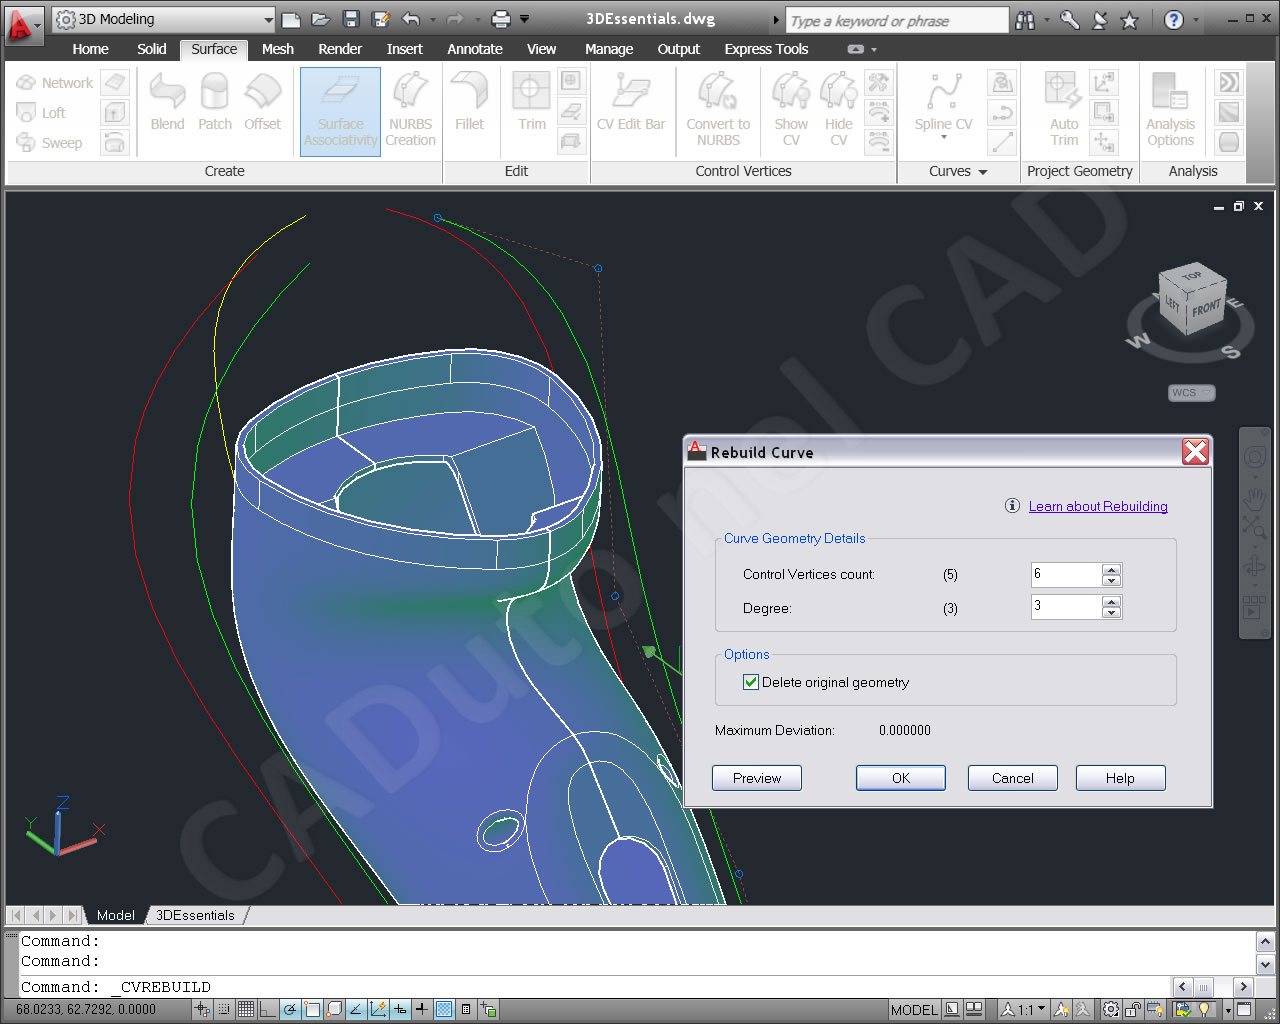
Task: Select the 3DEssentials layout tab
Action: point(195,914)
